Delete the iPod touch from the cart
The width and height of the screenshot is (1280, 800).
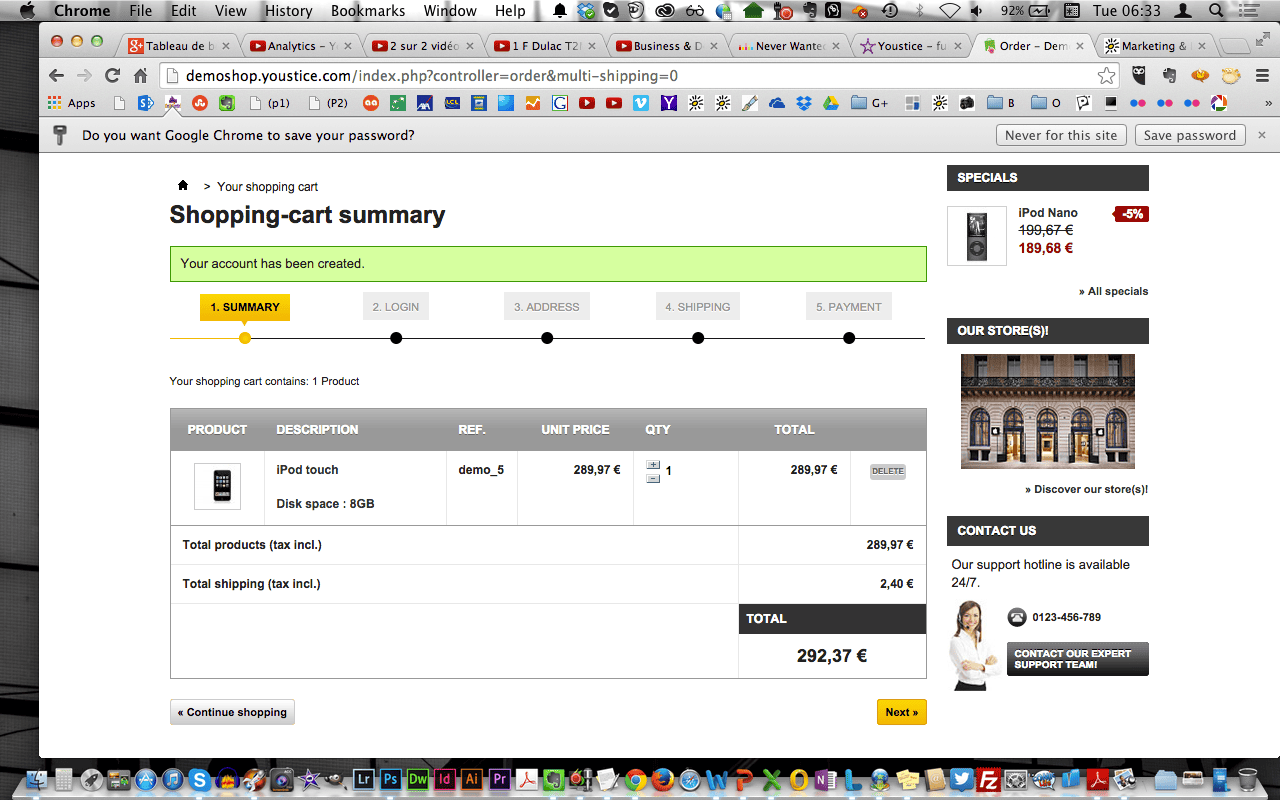[x=887, y=471]
